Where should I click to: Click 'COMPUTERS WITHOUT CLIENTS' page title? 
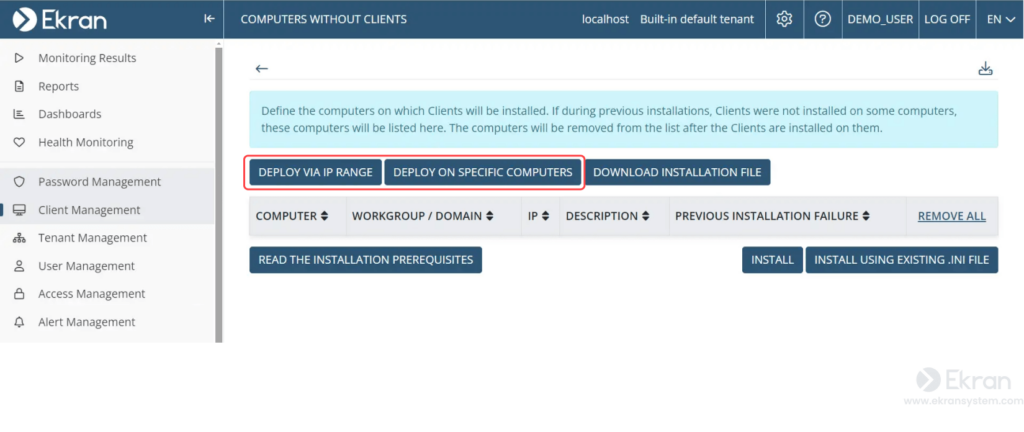tap(324, 19)
